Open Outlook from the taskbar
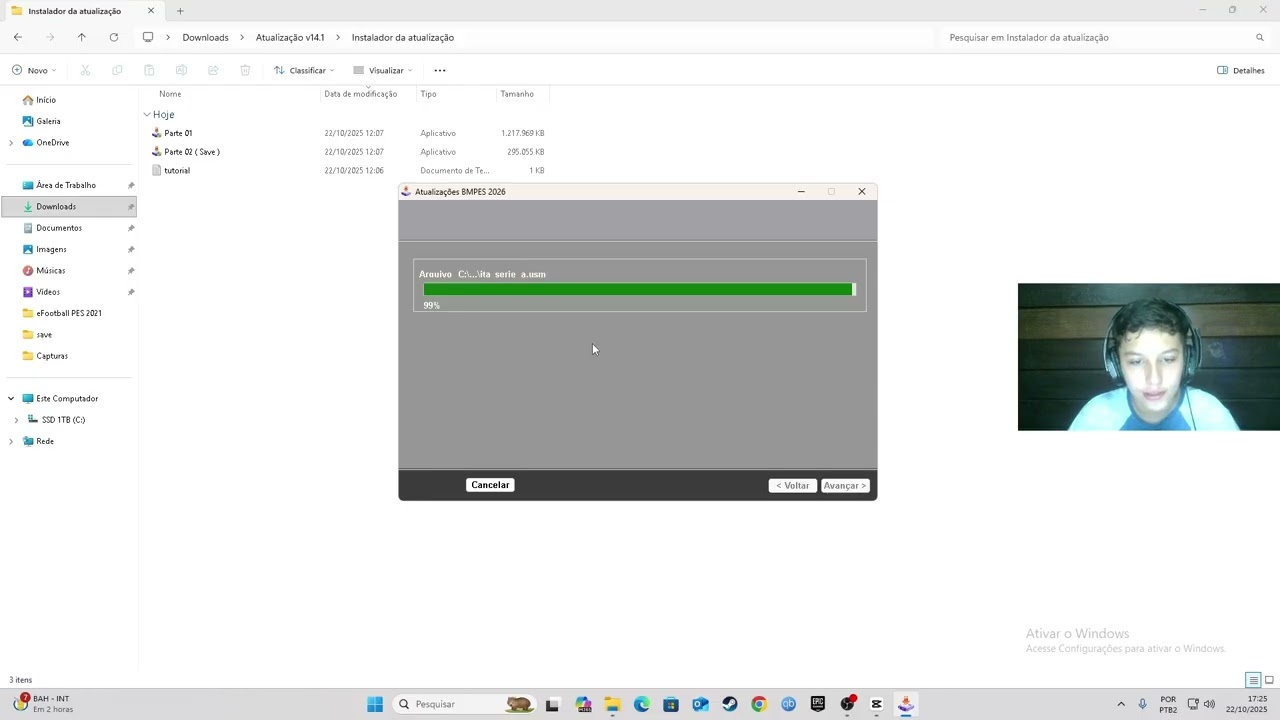 point(701,705)
